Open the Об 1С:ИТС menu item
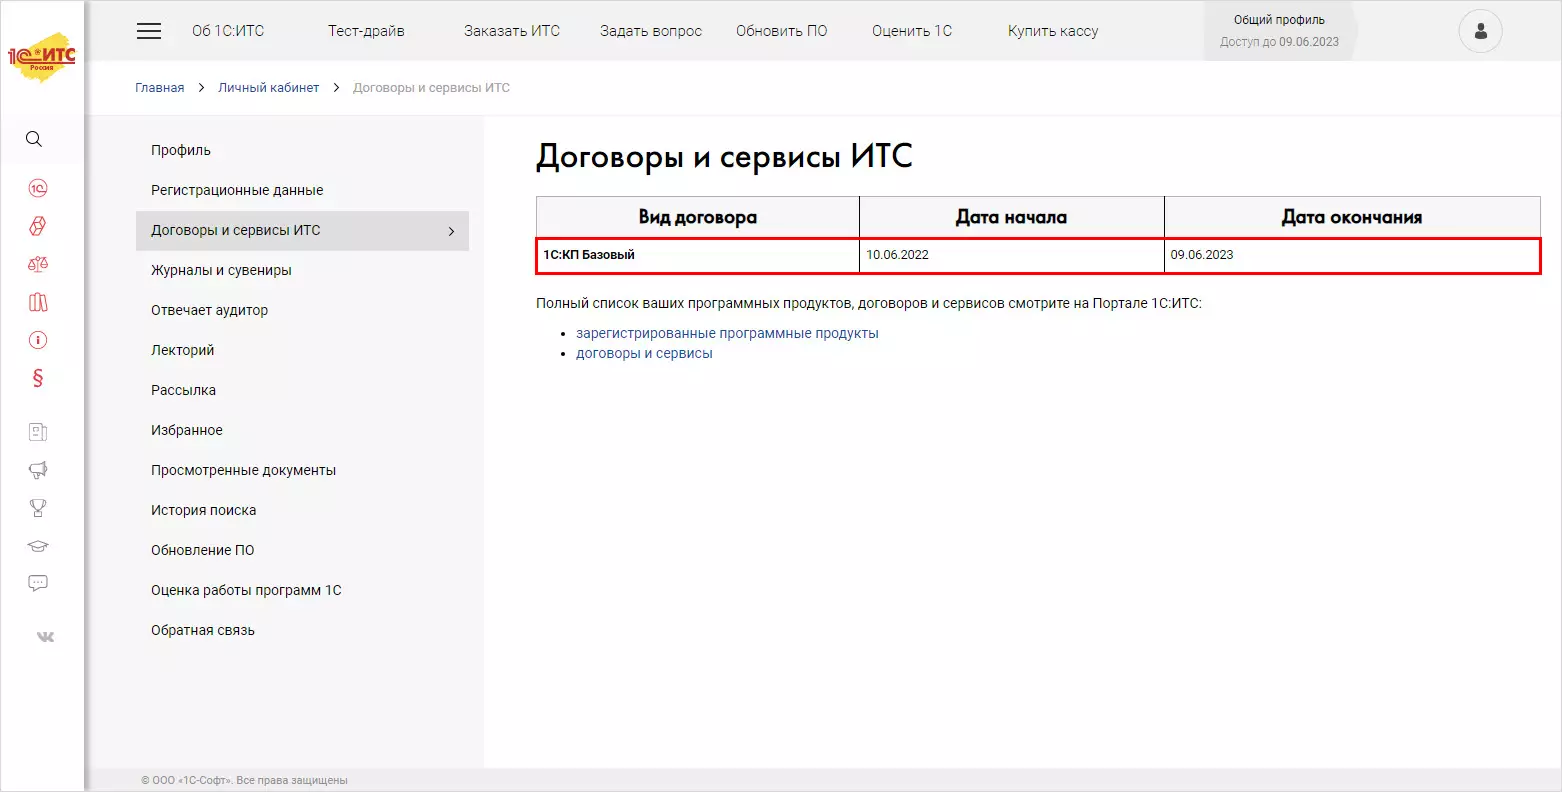Viewport: 1562px width, 792px height. pos(228,31)
